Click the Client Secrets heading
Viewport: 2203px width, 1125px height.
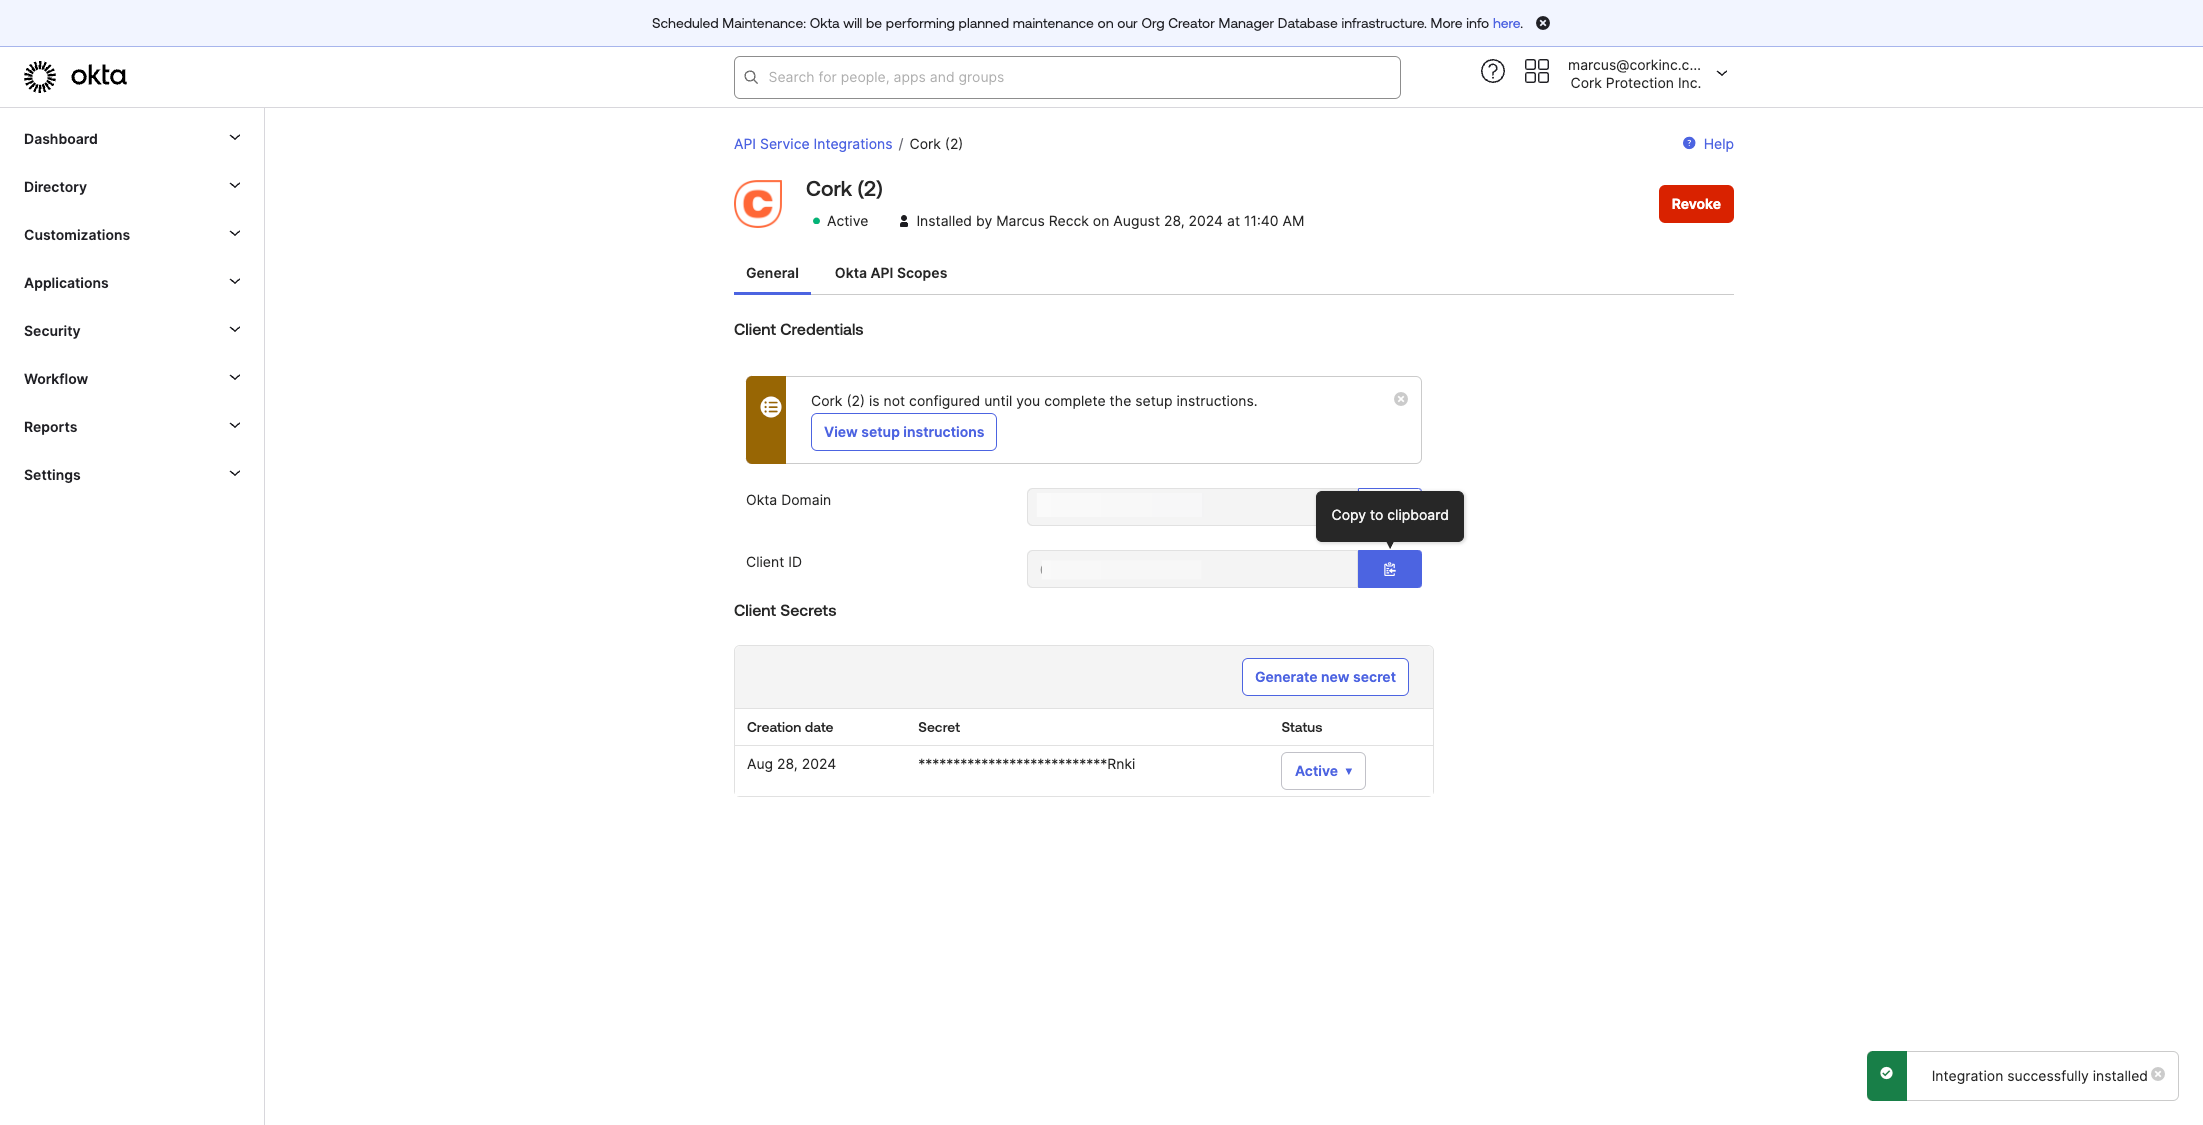click(785, 611)
